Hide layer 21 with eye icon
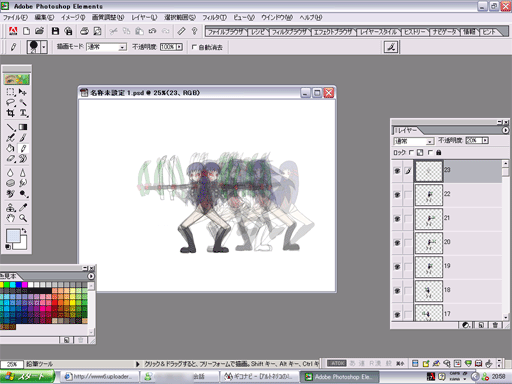Image resolution: width=512 pixels, height=384 pixels. point(397,219)
